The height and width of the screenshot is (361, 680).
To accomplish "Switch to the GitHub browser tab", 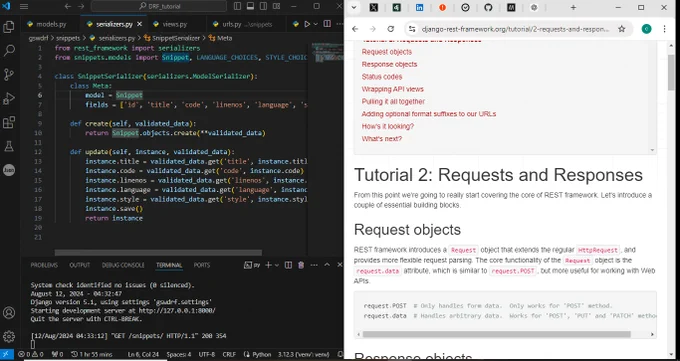I will pos(488,7).
